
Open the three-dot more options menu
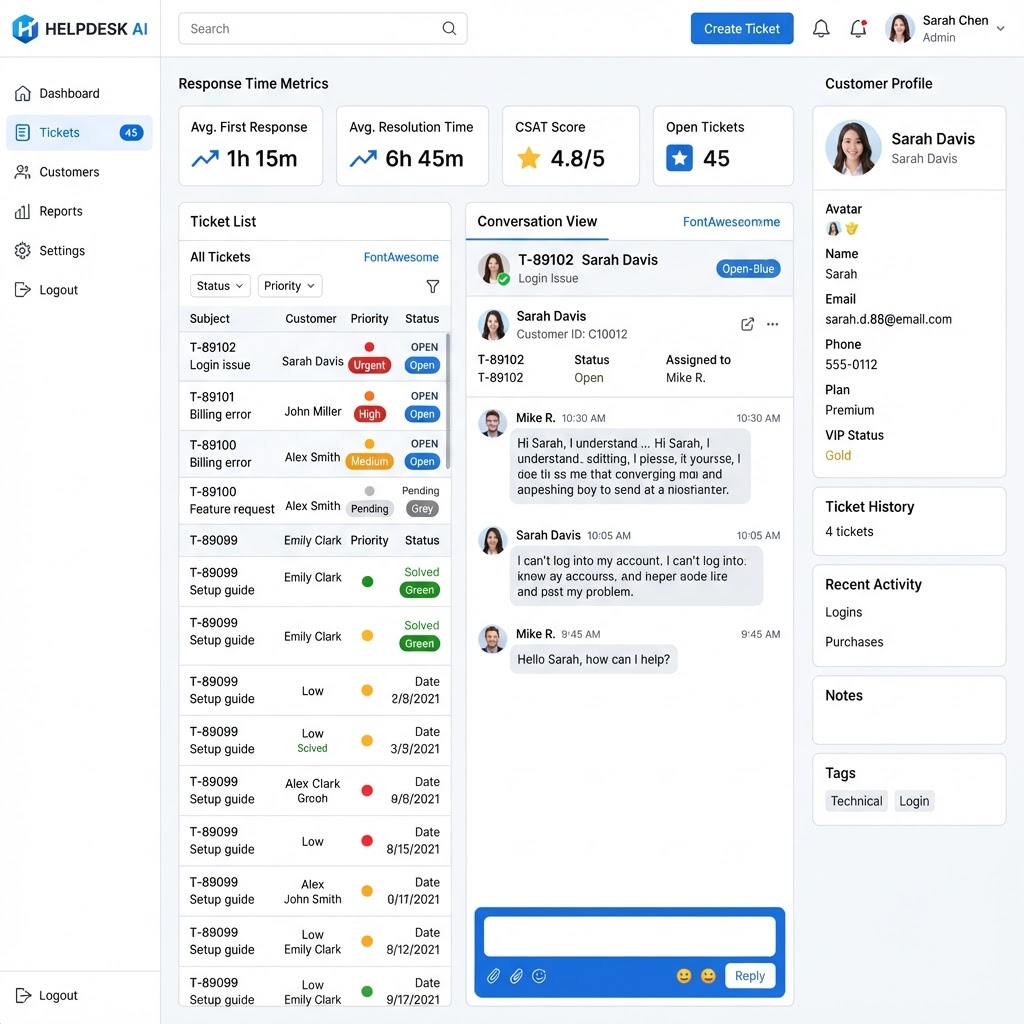click(x=773, y=325)
